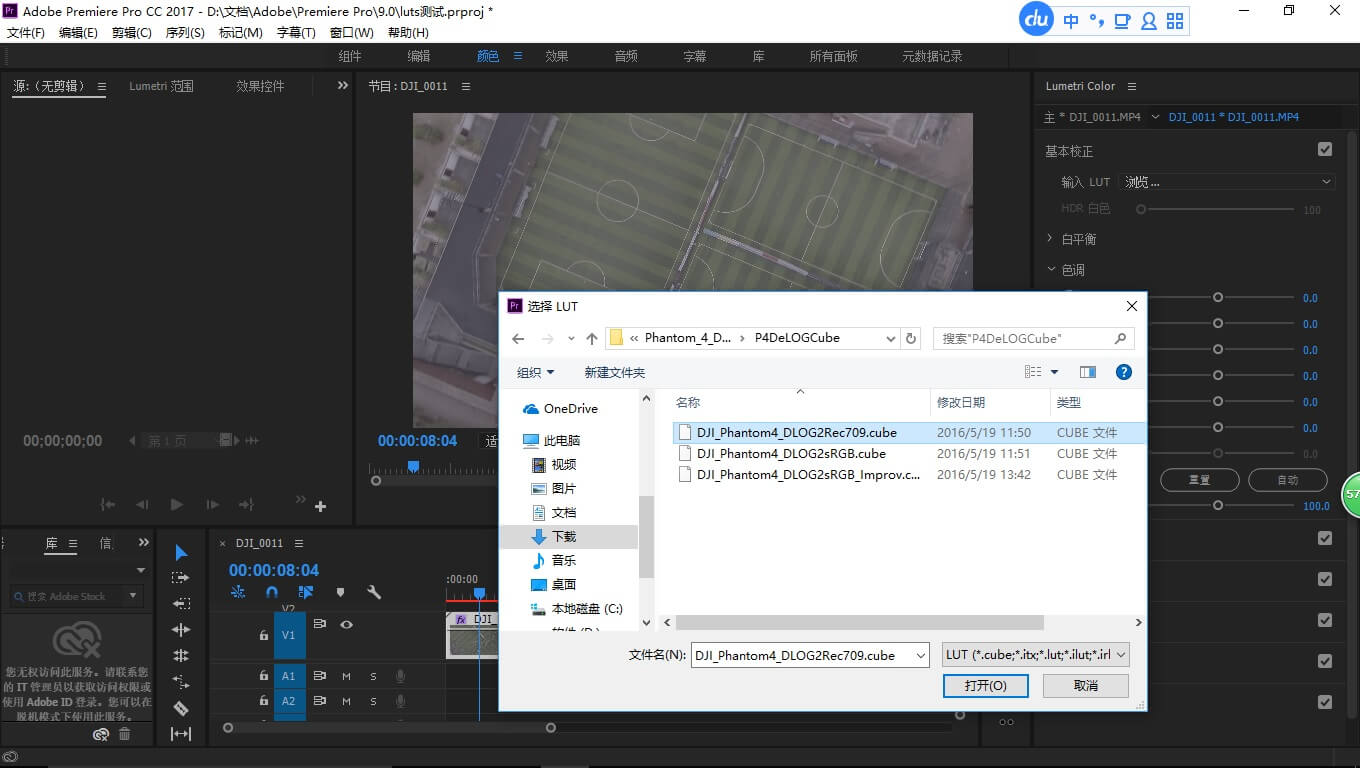1360x768 pixels.
Task: Mute audio track A1
Action: (346, 676)
